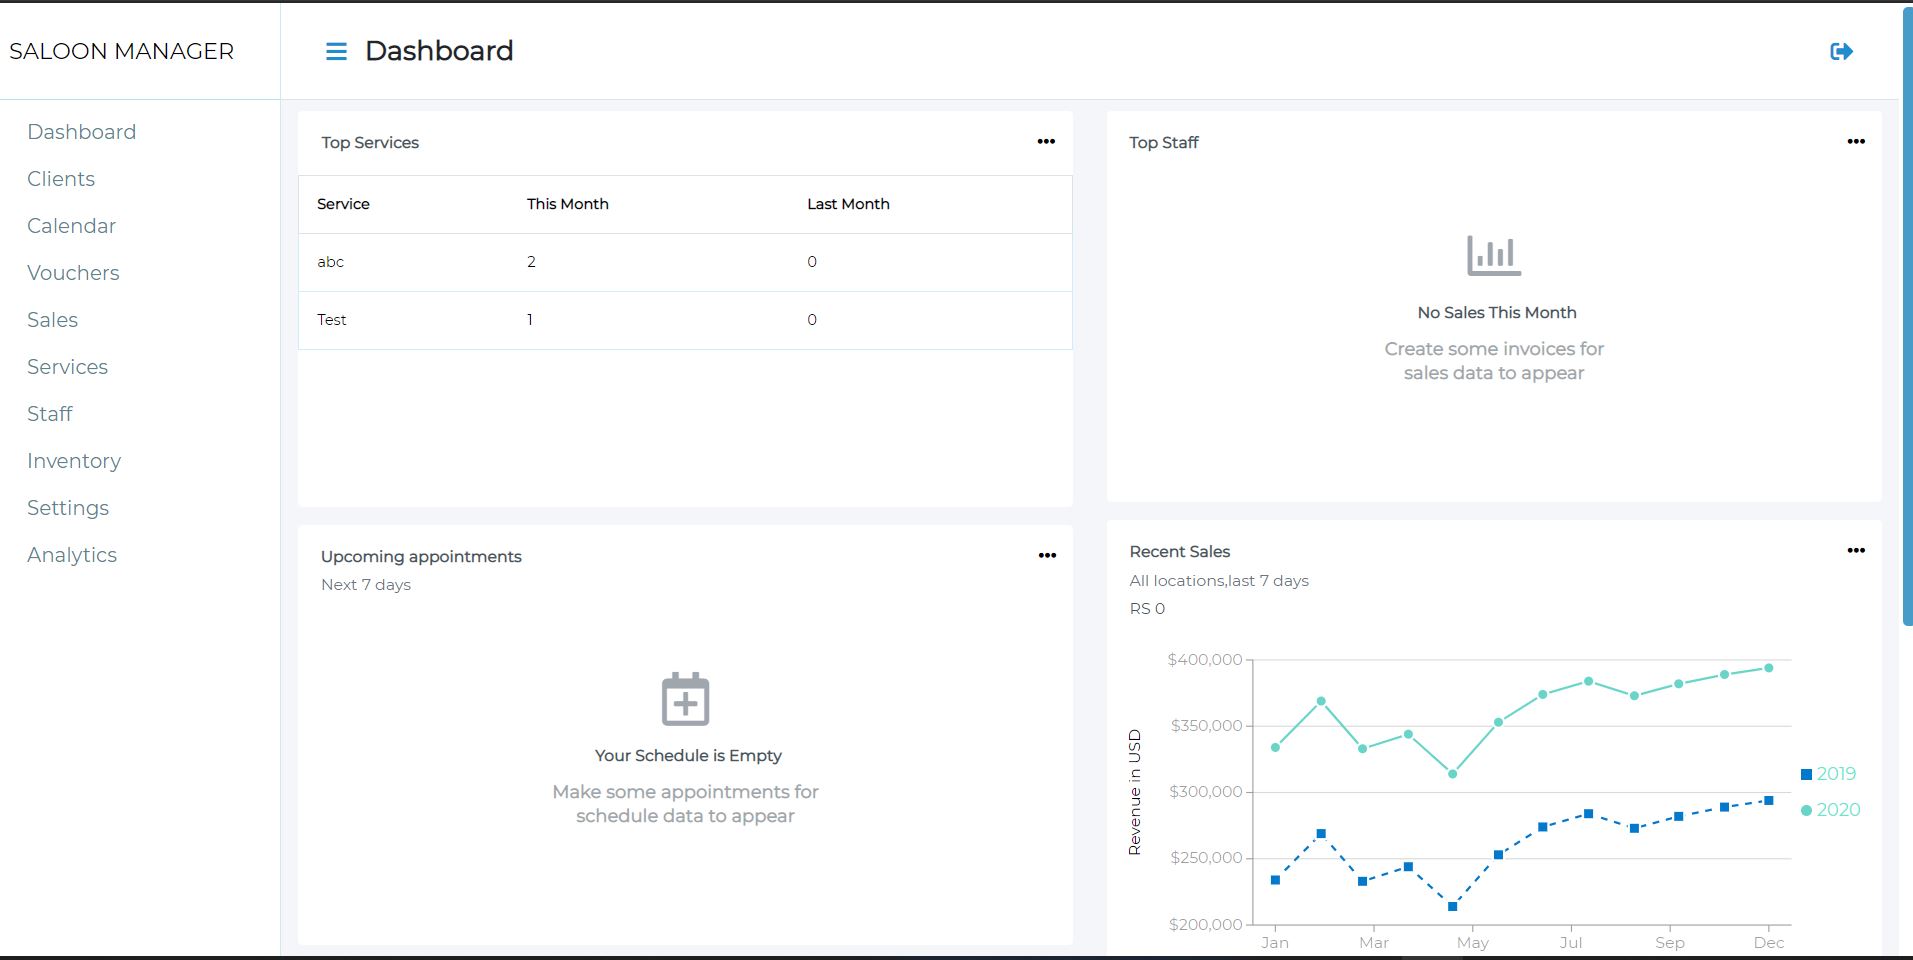Click the page vertical scrollbar
The height and width of the screenshot is (960, 1913).
tap(1907, 318)
